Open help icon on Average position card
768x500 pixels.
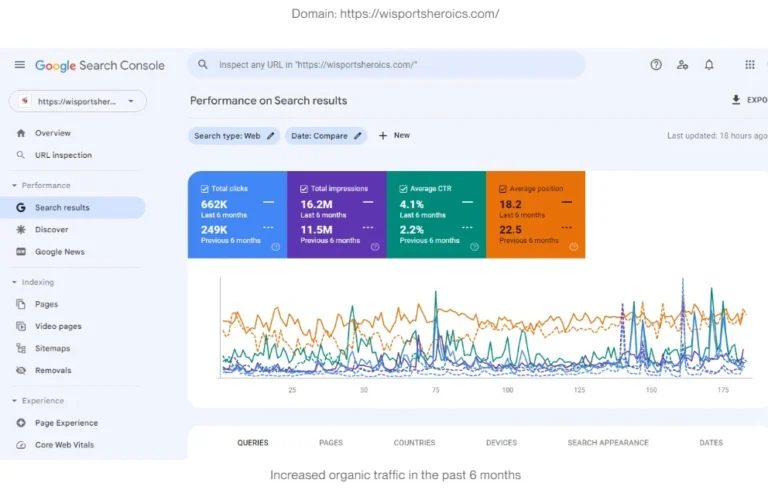[x=574, y=247]
